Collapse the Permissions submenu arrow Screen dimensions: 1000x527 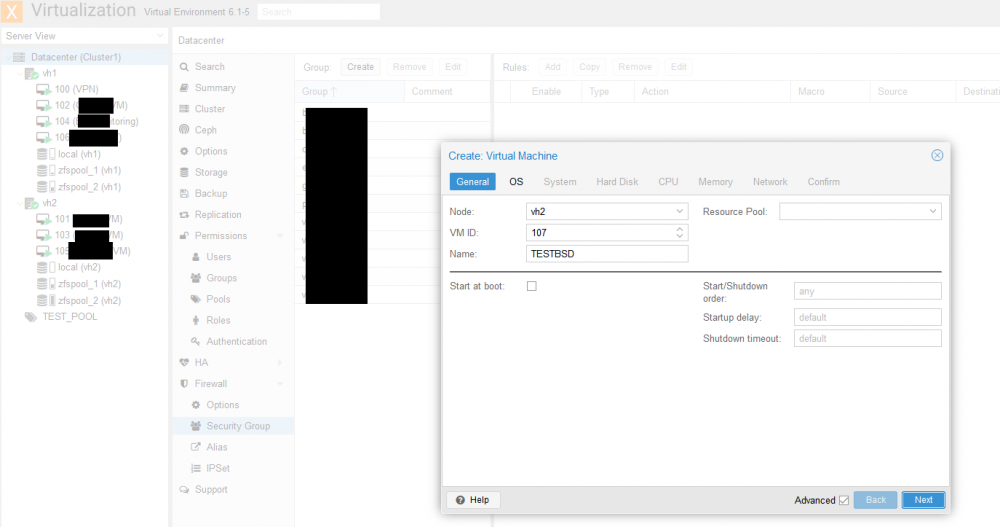[x=281, y=236]
